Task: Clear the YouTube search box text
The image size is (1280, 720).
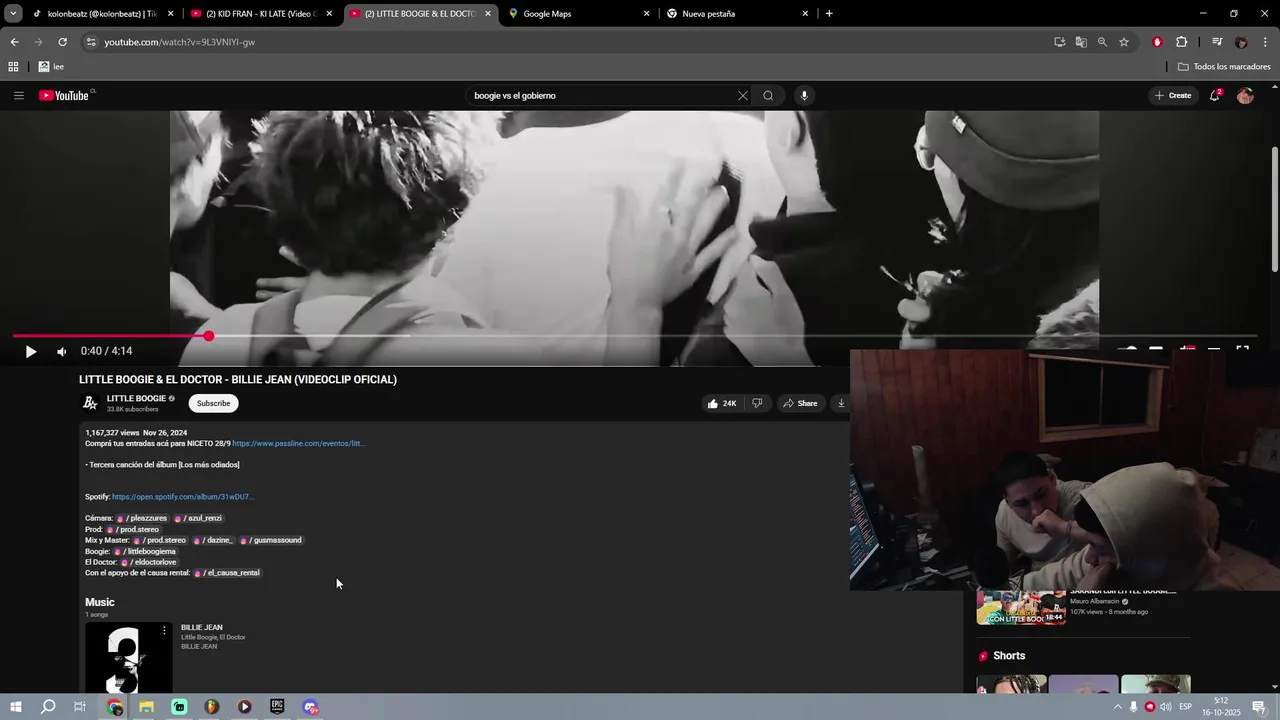Action: click(x=742, y=96)
